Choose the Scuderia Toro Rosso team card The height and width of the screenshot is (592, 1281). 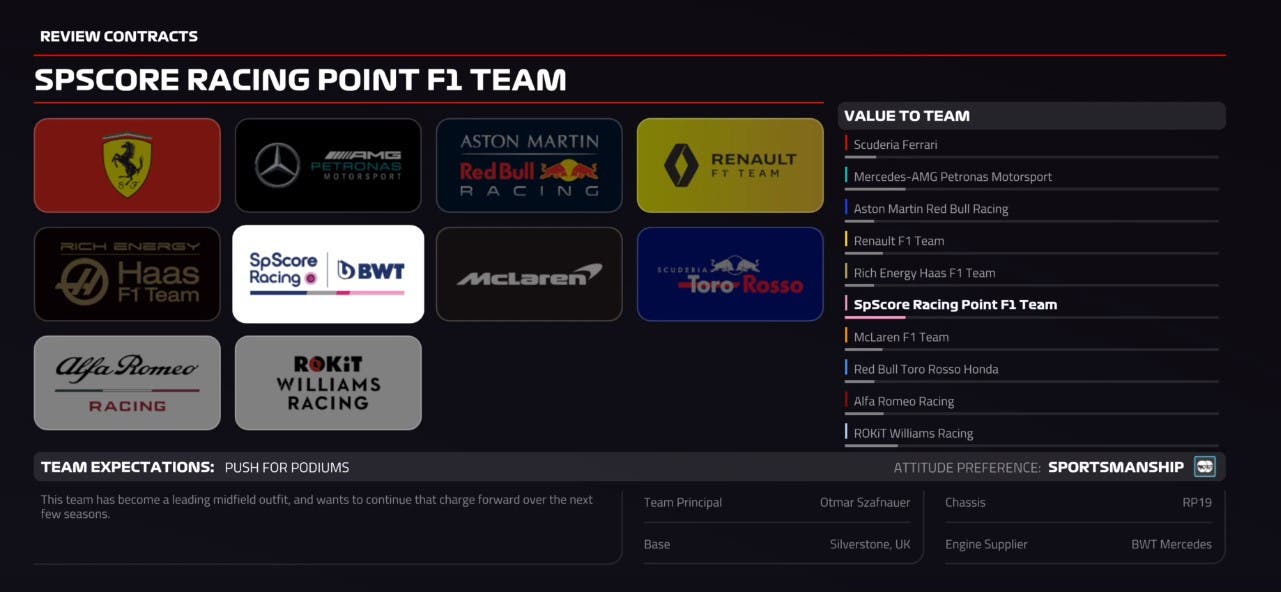[x=730, y=274]
